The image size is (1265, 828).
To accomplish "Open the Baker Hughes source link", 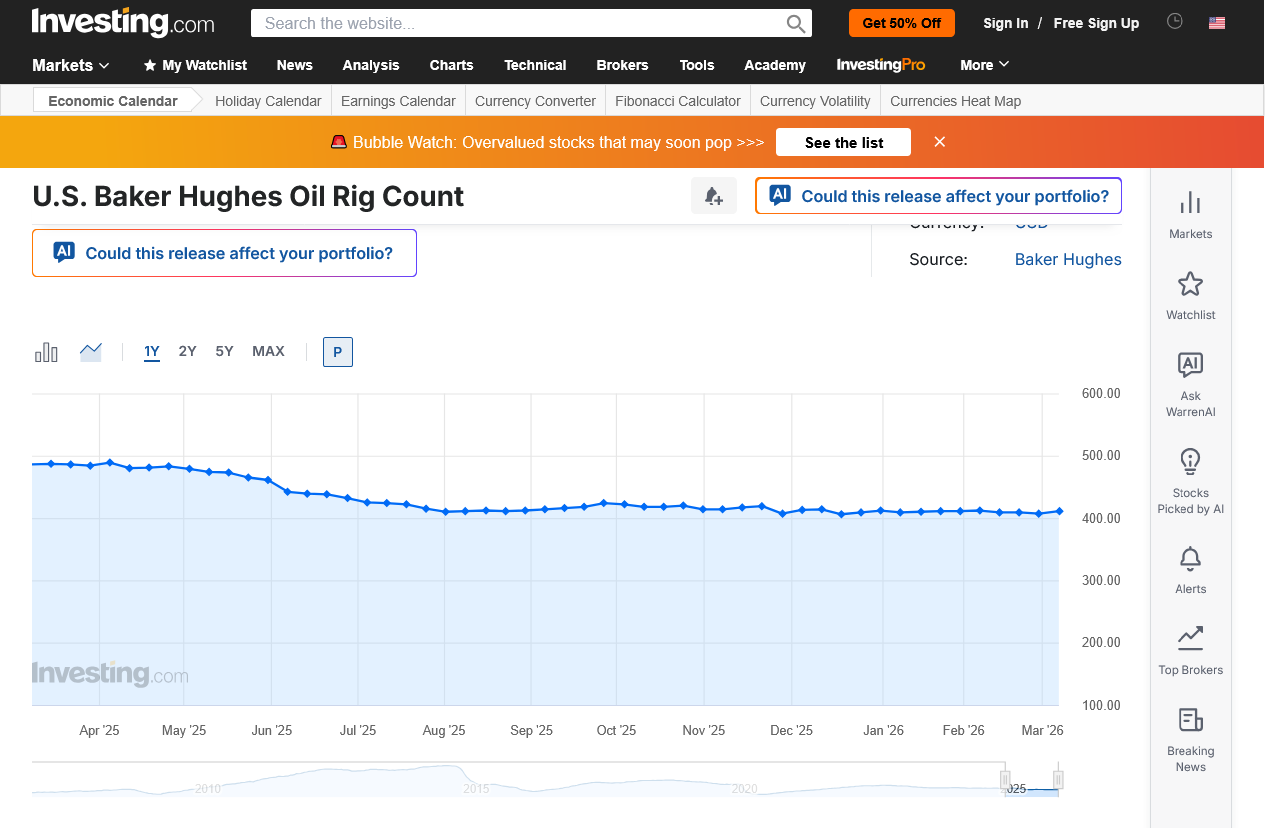I will [x=1068, y=259].
